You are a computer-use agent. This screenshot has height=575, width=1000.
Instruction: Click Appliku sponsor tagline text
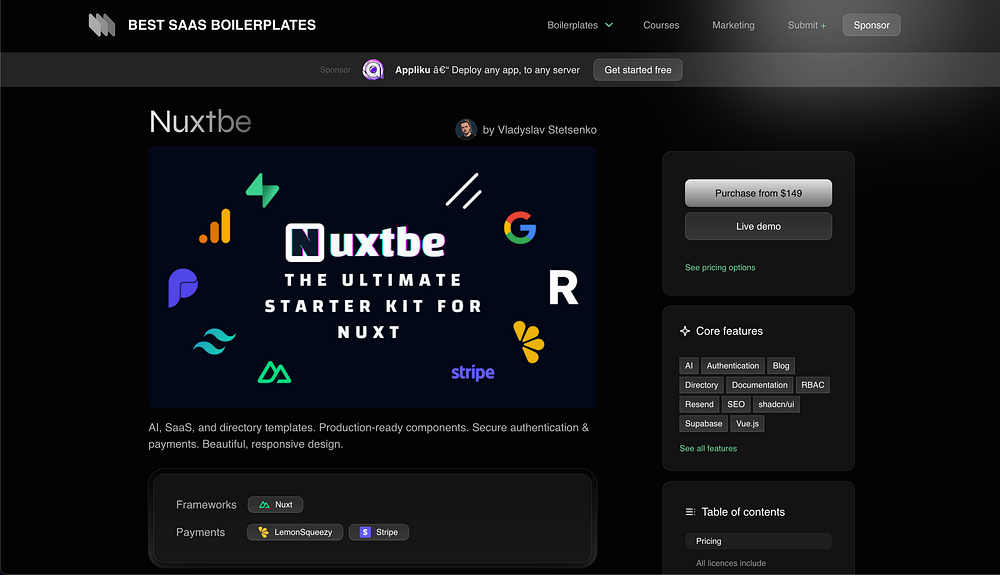(487, 70)
